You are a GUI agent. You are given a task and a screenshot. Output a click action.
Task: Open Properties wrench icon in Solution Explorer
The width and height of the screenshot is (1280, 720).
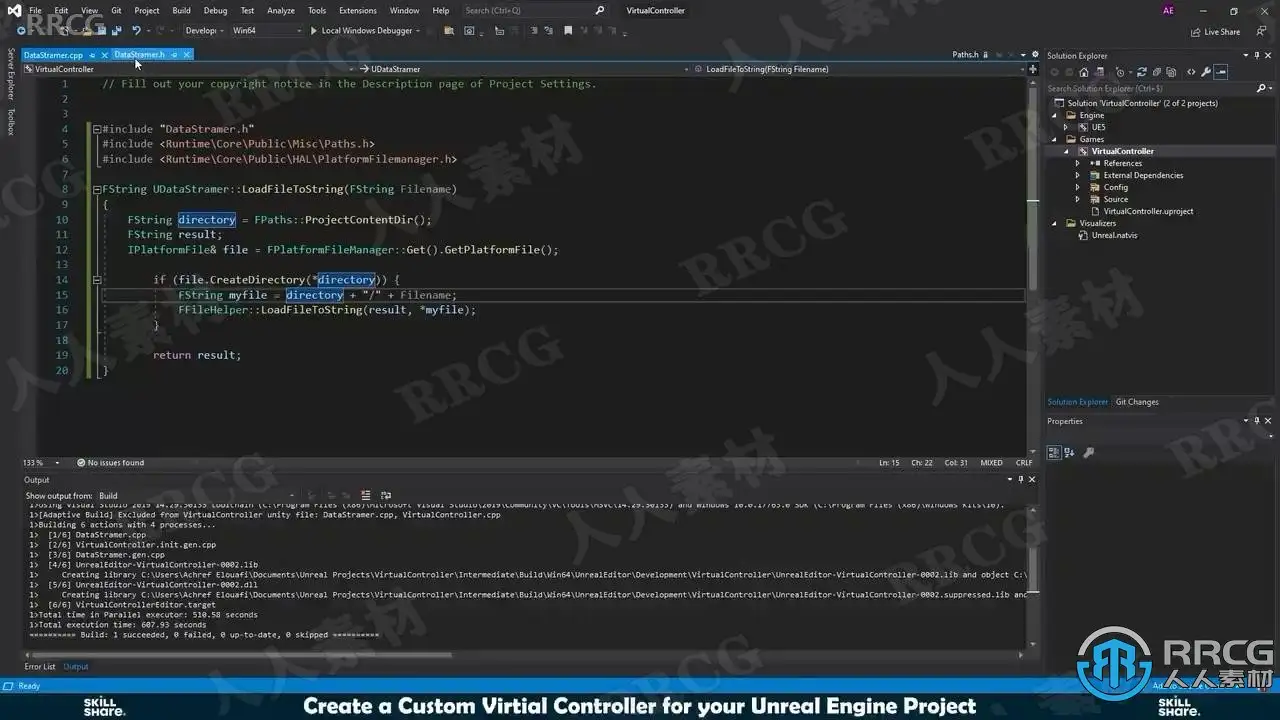(x=1206, y=72)
